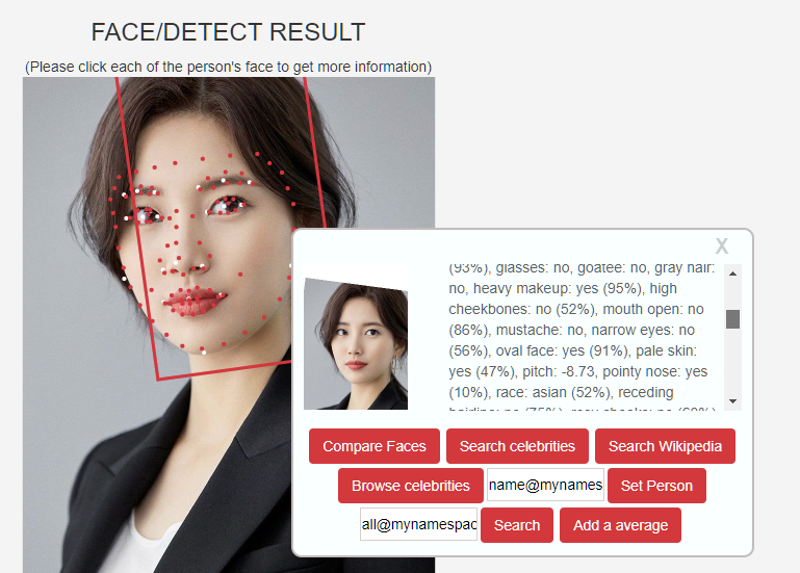Click the cropped face thumbnail in popup

[x=356, y=344]
